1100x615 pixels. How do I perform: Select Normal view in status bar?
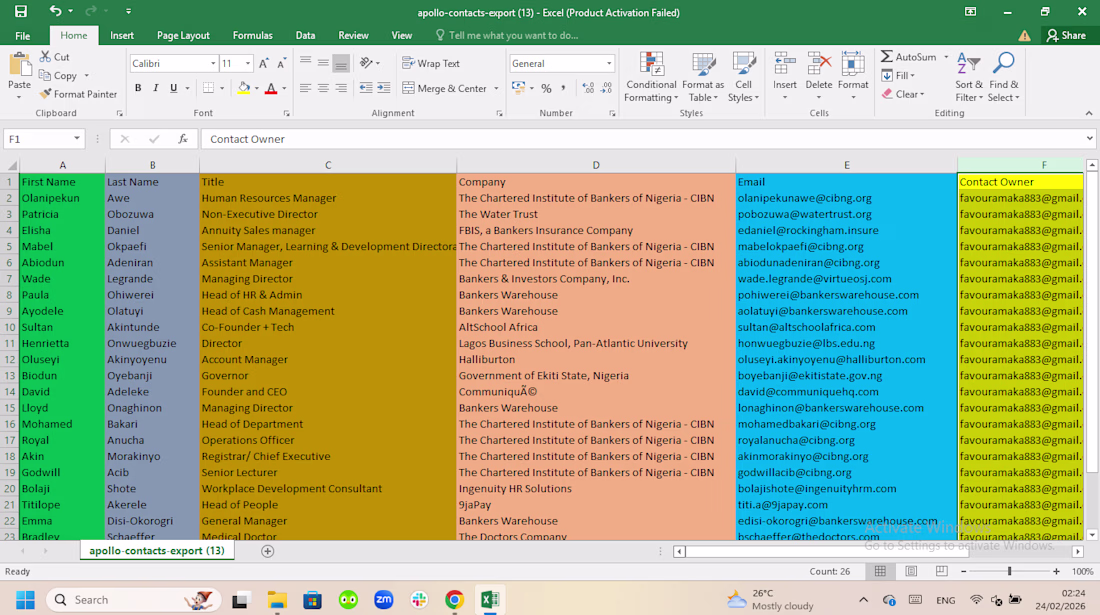(x=880, y=572)
